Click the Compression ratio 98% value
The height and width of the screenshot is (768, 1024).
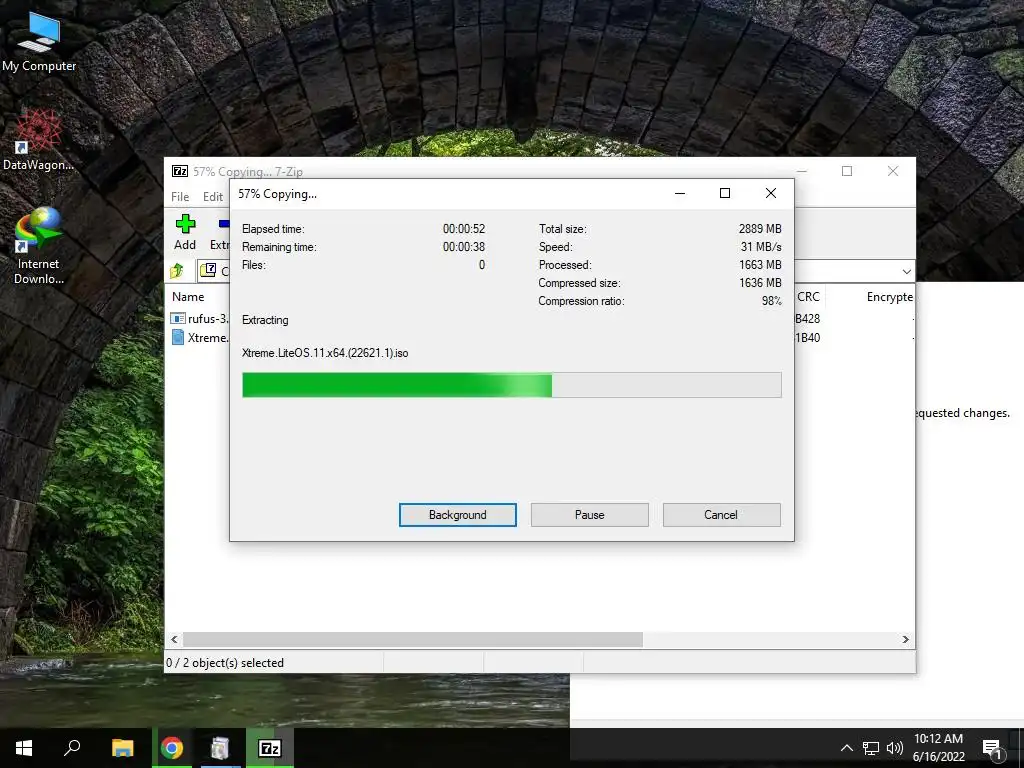[771, 301]
